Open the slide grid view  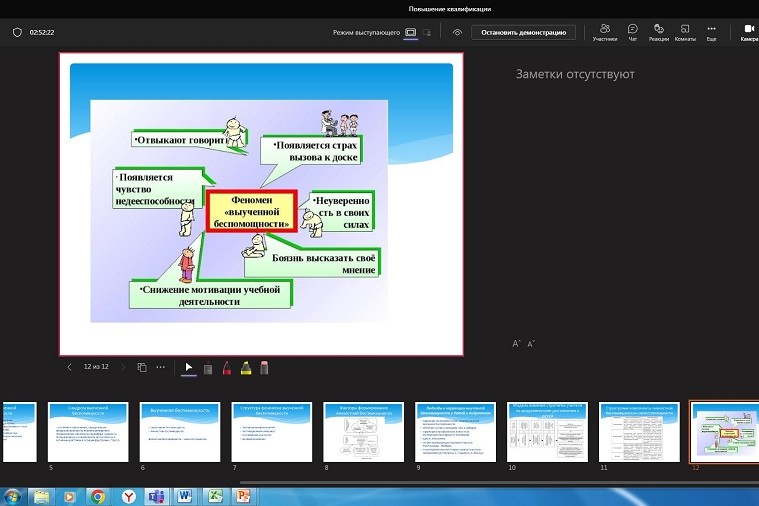142,367
